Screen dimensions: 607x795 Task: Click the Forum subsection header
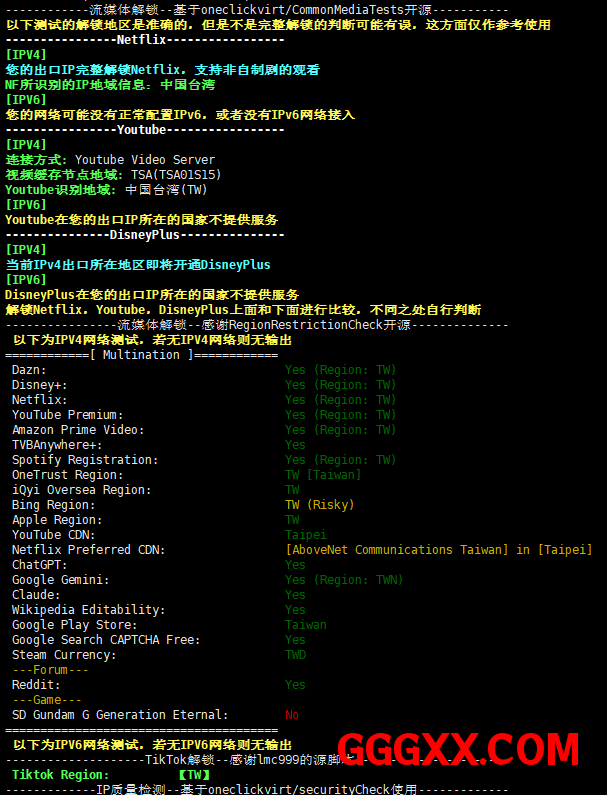[x=50, y=670]
